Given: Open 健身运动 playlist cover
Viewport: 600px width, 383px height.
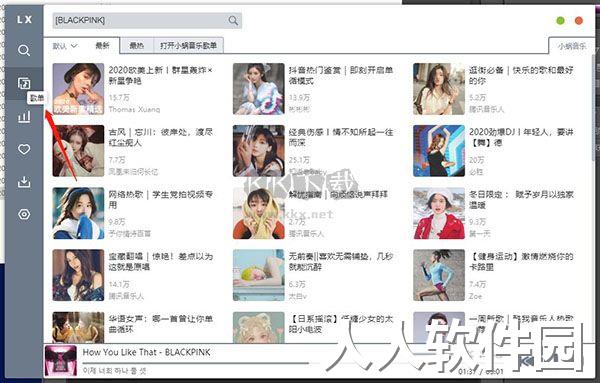Looking at the screenshot, I should point(439,275).
